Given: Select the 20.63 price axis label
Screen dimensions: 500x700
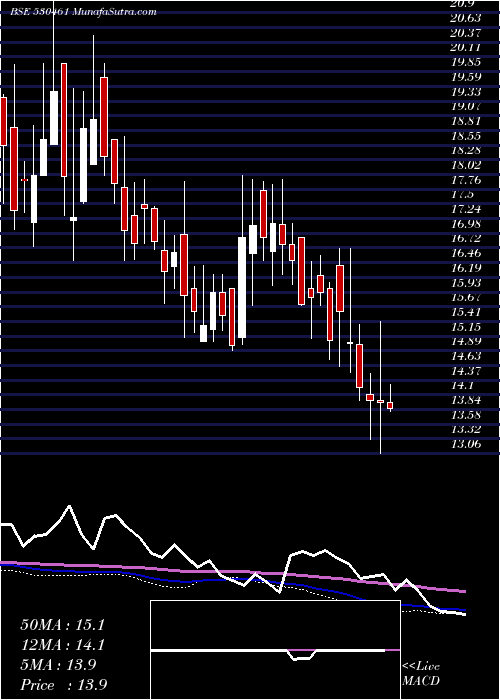Looking at the screenshot, I should coord(466,18).
